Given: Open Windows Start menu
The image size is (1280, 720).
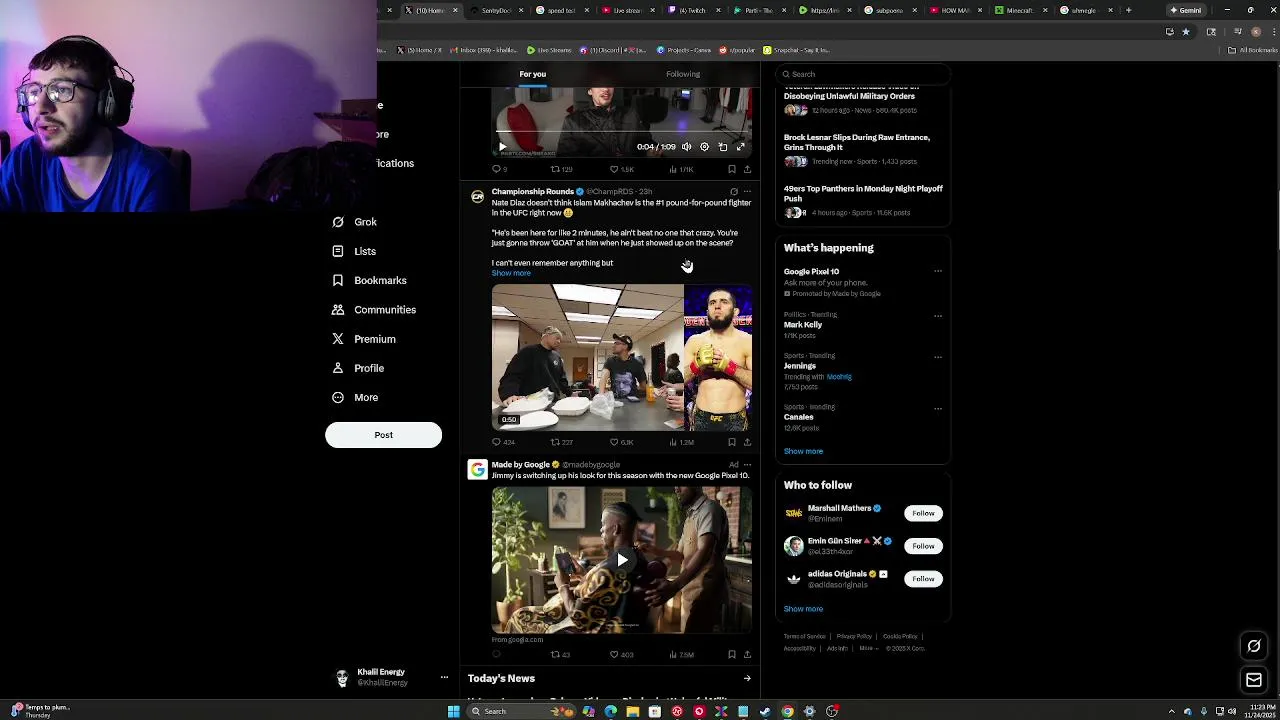Looking at the screenshot, I should [x=454, y=711].
